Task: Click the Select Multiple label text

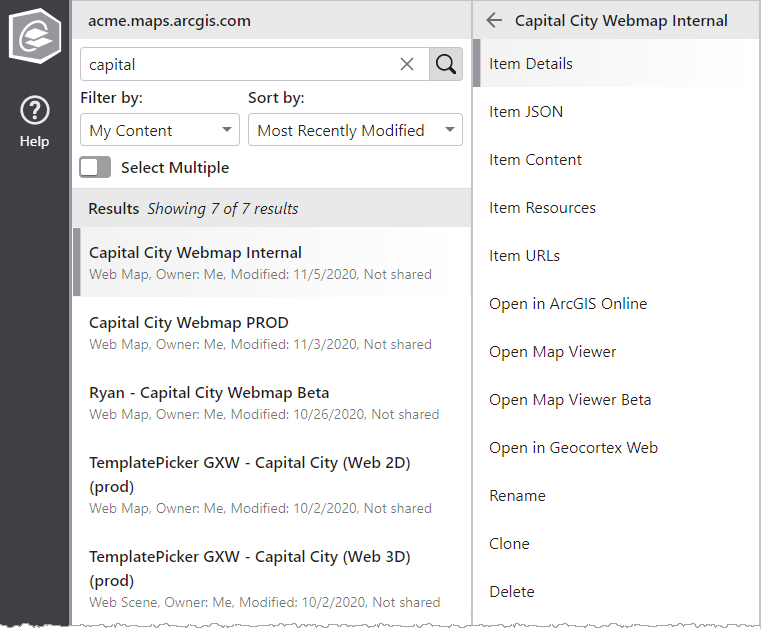Action: 175,168
